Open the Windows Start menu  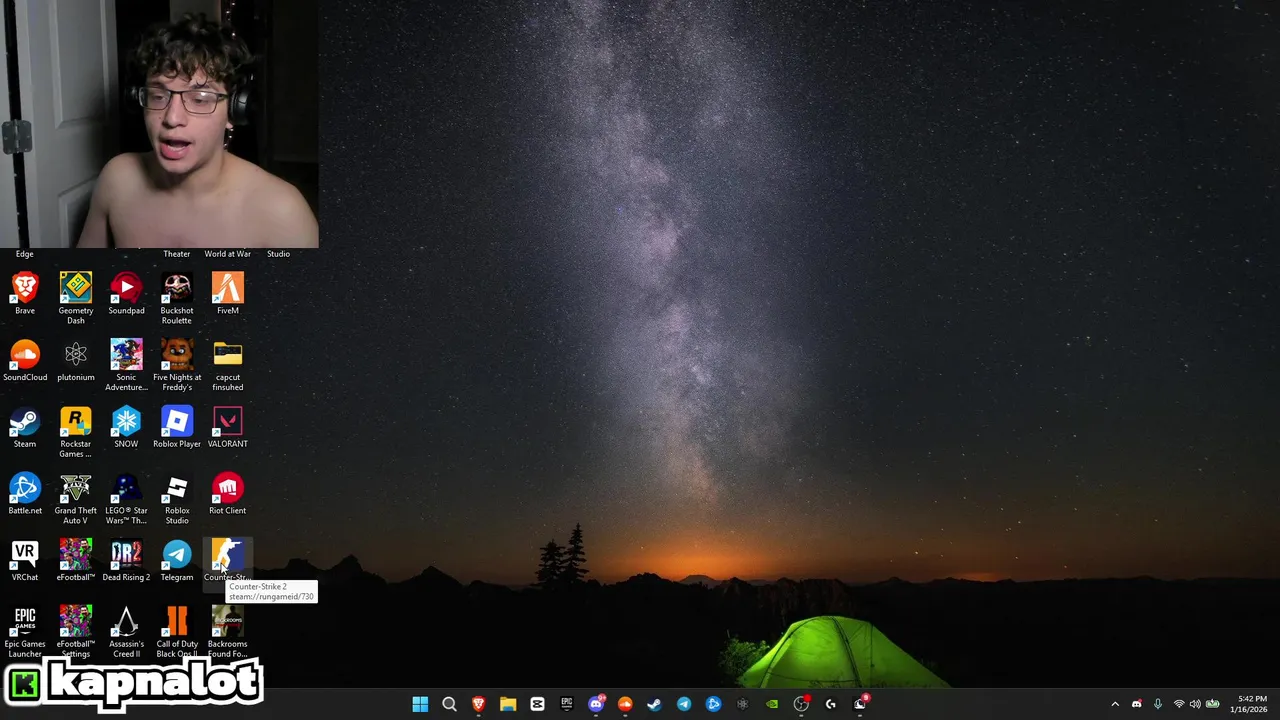[420, 704]
